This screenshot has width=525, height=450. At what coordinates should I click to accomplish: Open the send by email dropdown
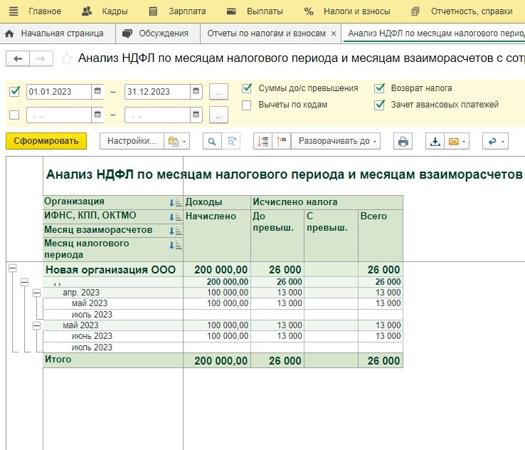click(457, 141)
